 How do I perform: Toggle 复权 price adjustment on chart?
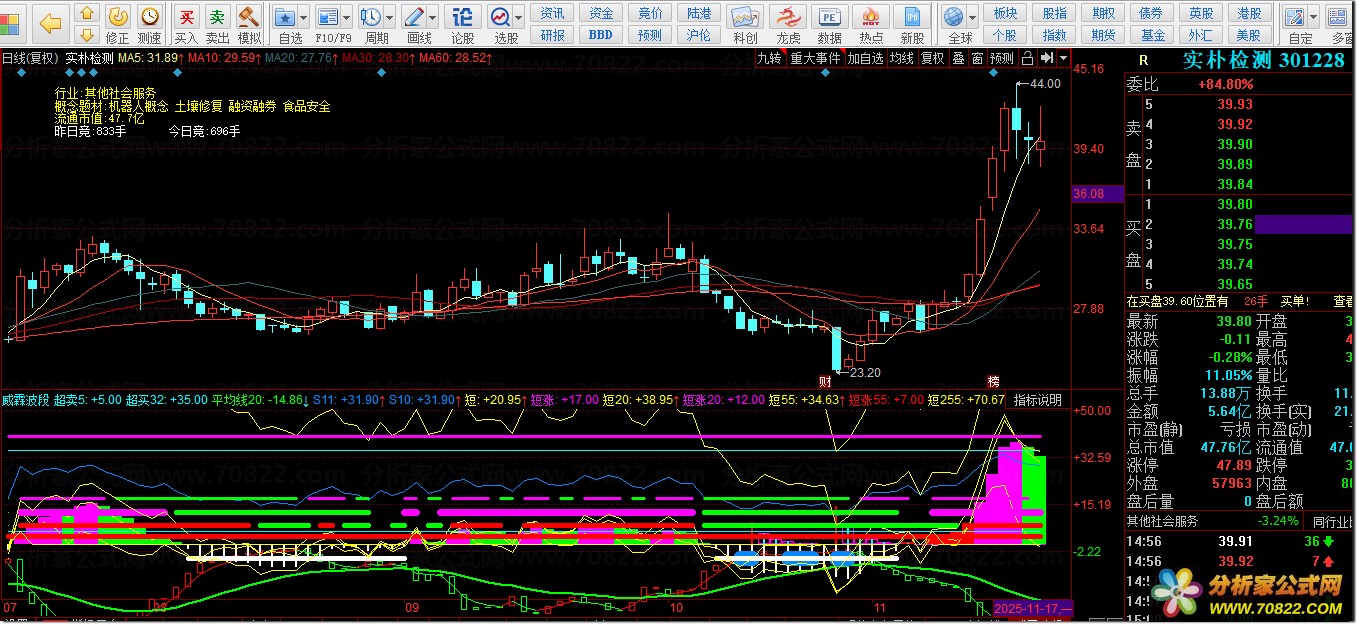tap(932, 58)
